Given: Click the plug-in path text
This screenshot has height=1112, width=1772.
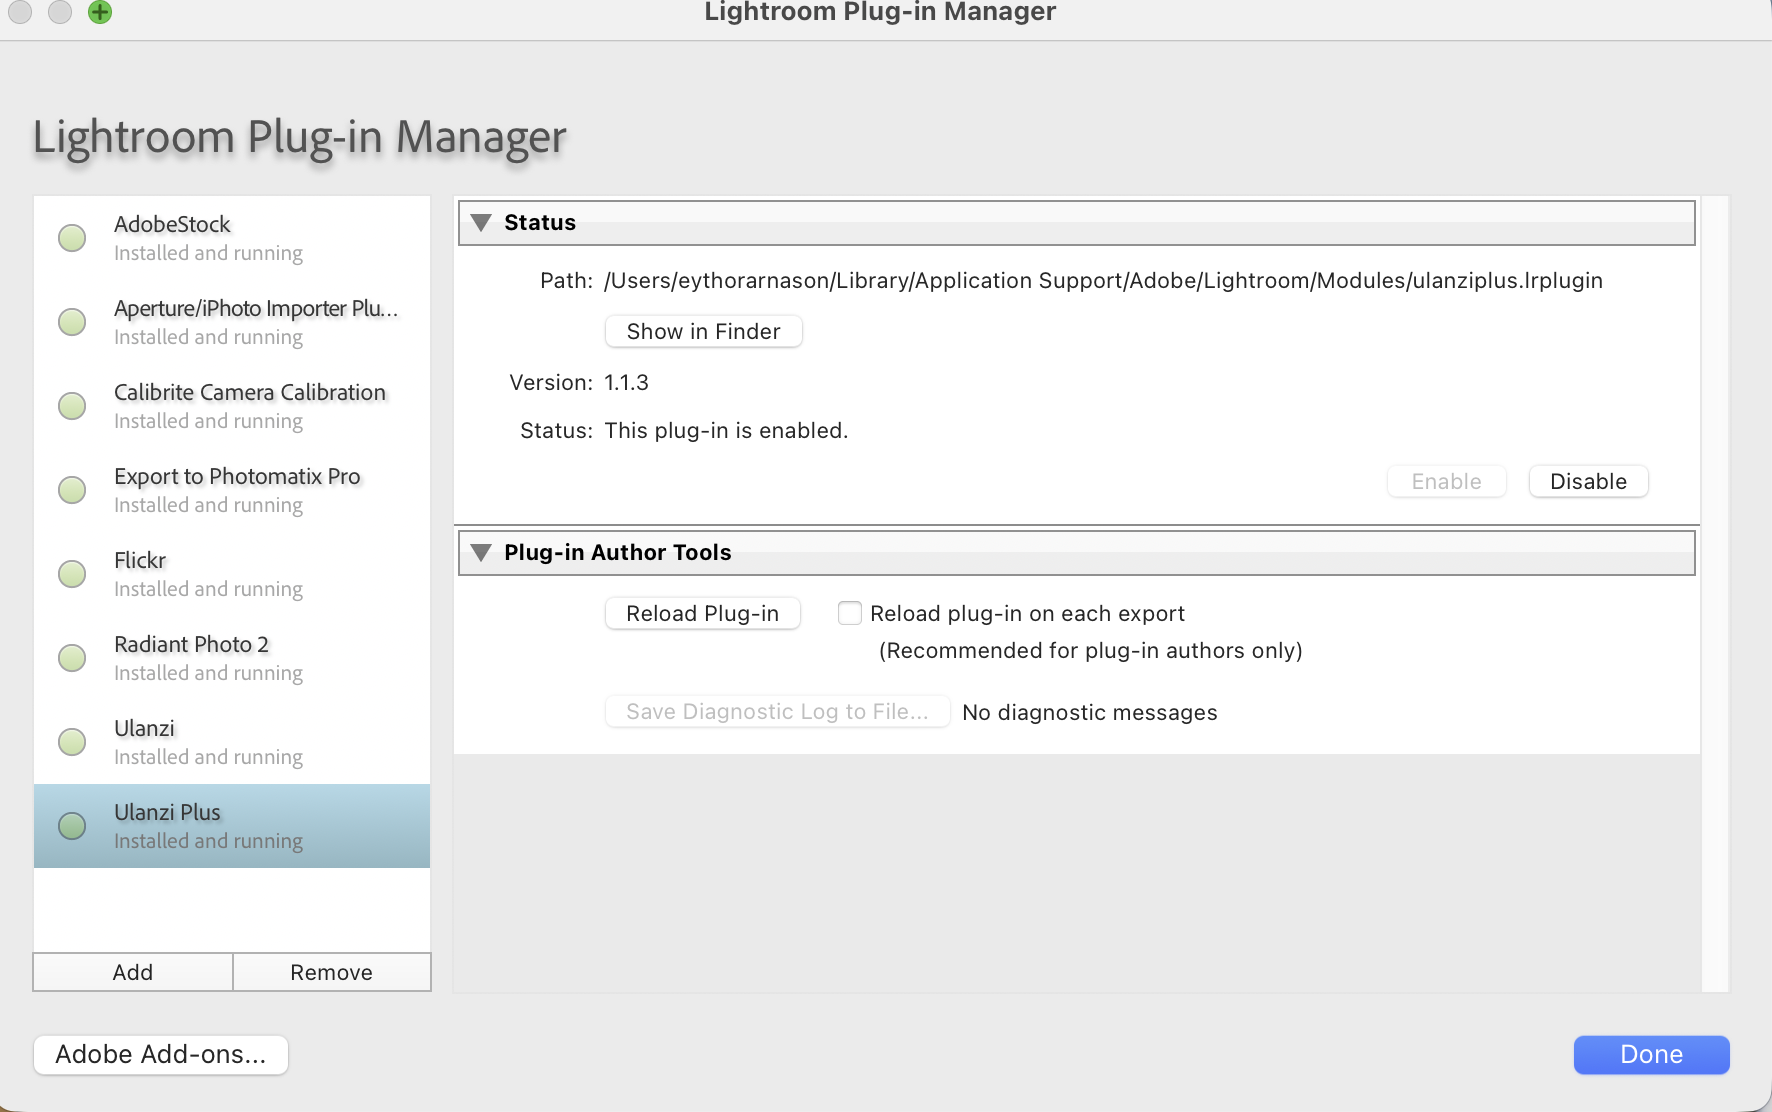Looking at the screenshot, I should click(1103, 280).
